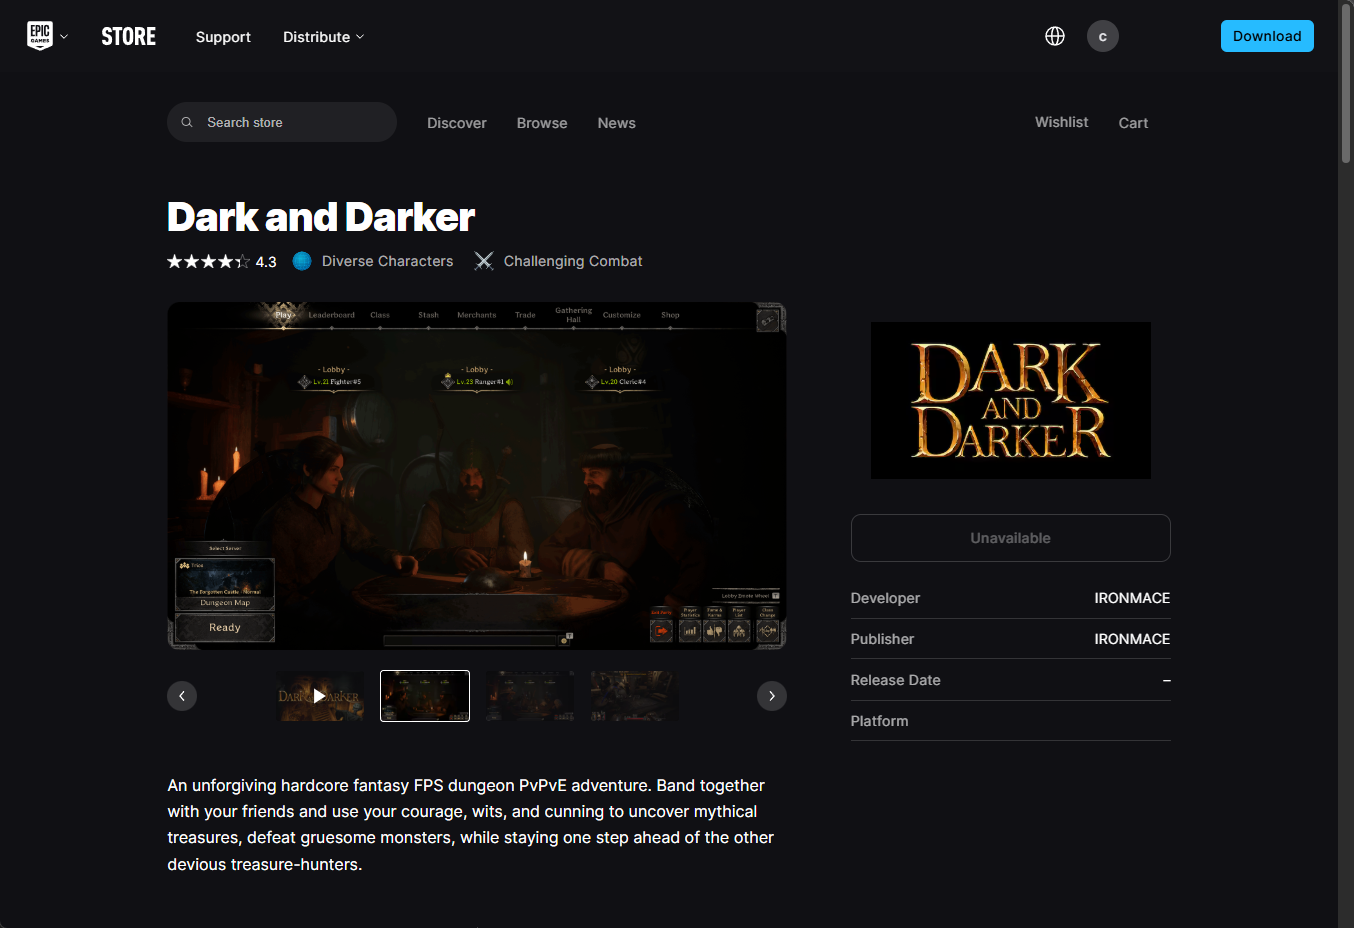Click the blue Download button
Image resolution: width=1354 pixels, height=928 pixels.
click(1267, 36)
